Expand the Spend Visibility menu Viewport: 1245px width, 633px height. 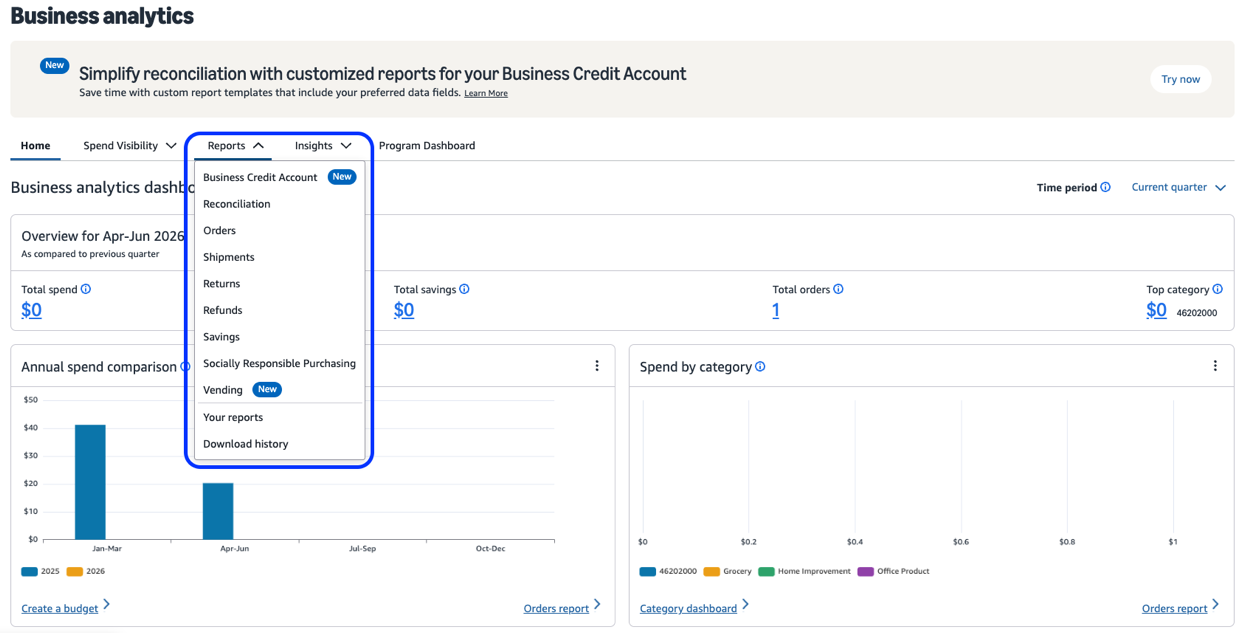pos(130,146)
